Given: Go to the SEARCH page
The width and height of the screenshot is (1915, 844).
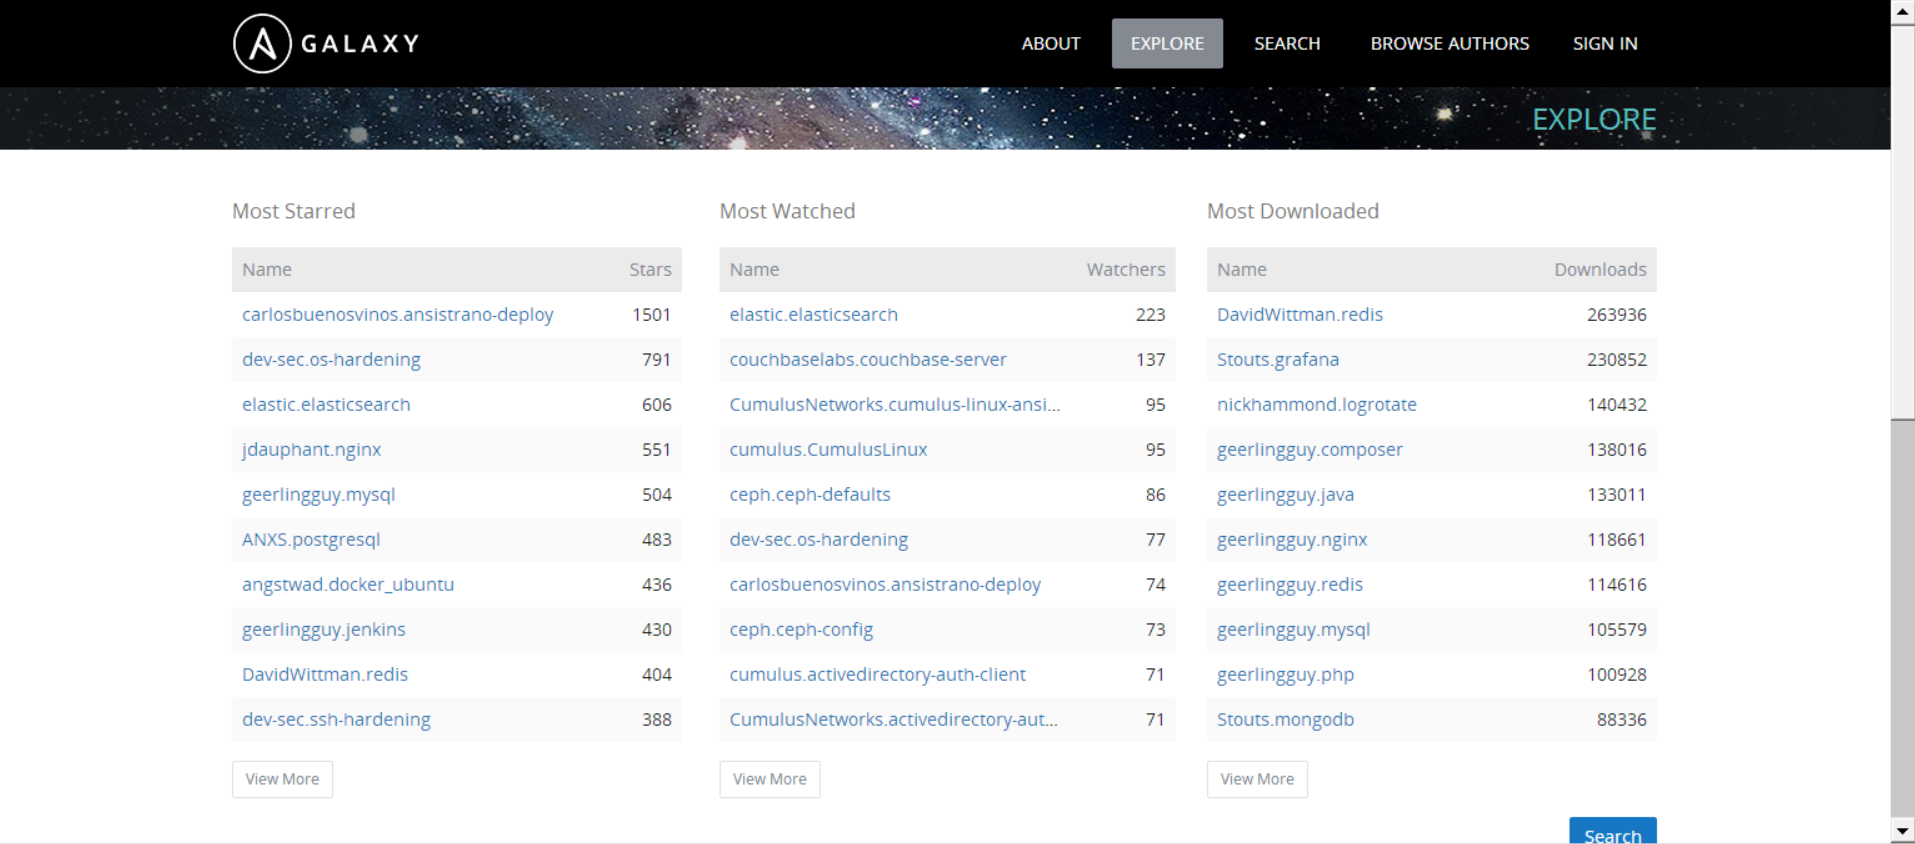Looking at the screenshot, I should (x=1287, y=43).
